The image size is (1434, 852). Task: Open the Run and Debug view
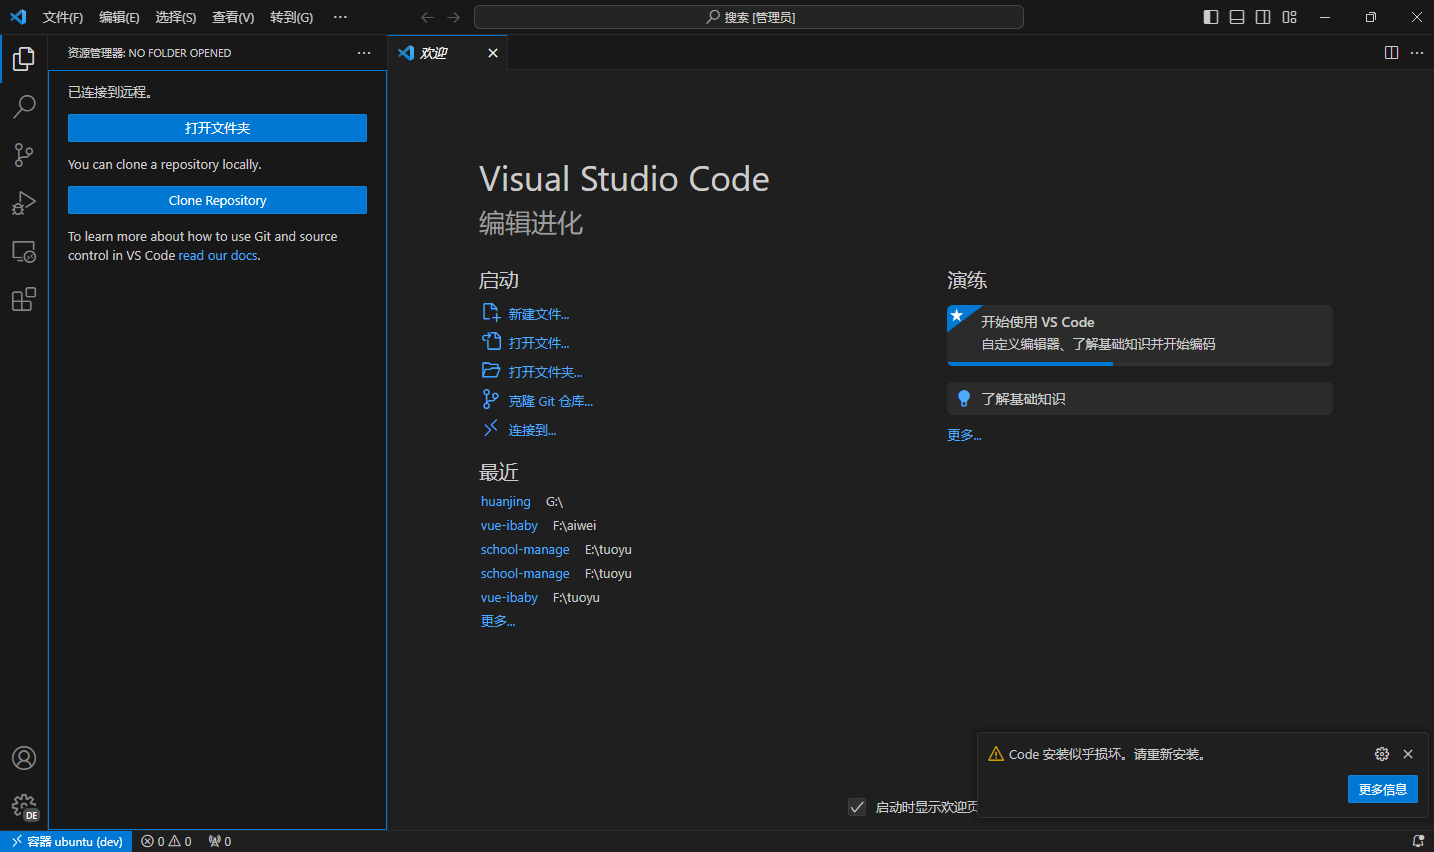[x=24, y=203]
